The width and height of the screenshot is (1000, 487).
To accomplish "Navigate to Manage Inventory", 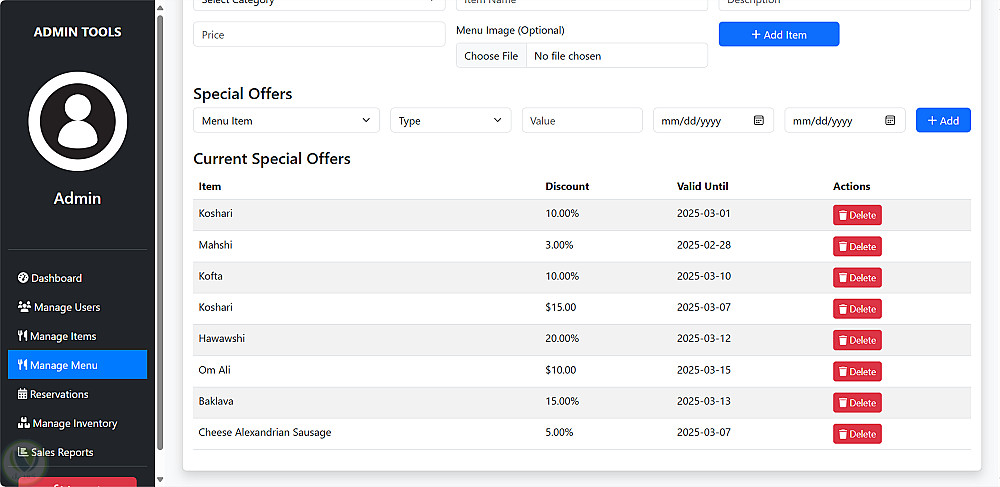I will (x=74, y=423).
